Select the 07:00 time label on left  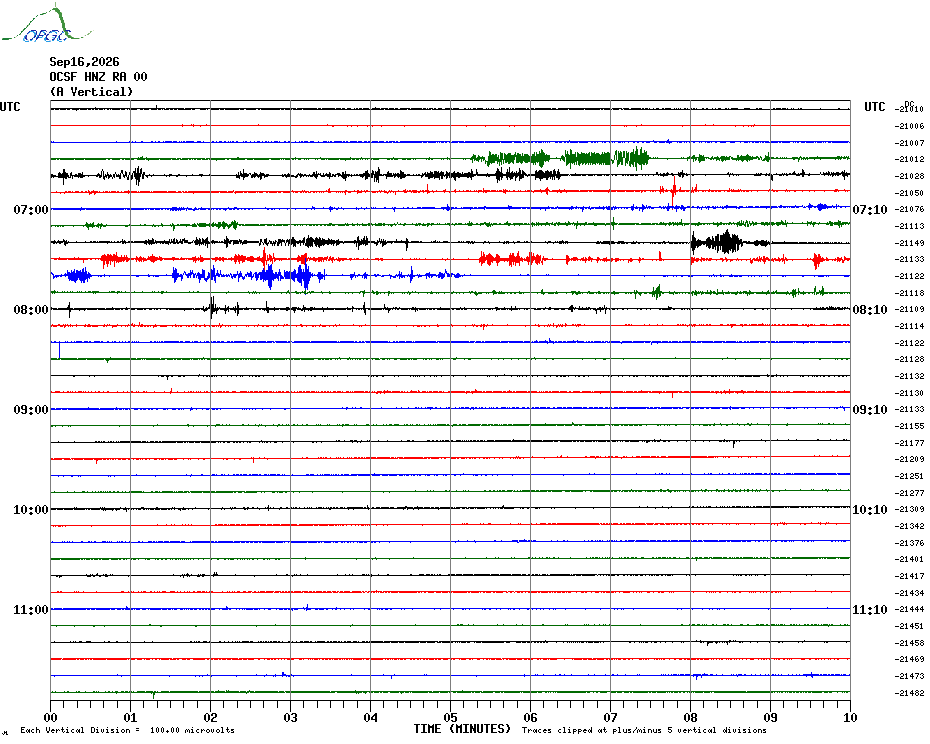click(31, 209)
